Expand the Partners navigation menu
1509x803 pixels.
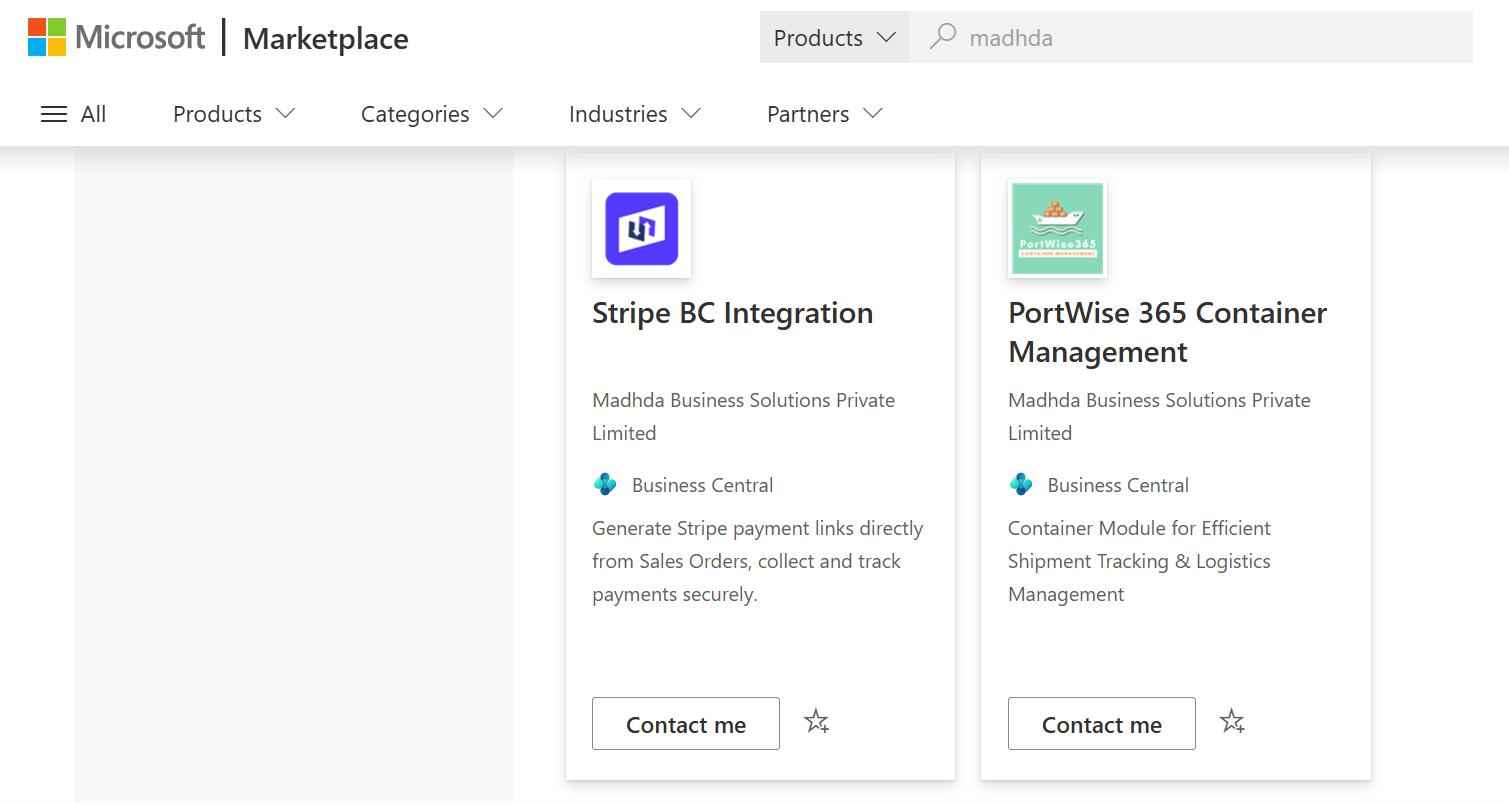pyautogui.click(x=825, y=114)
